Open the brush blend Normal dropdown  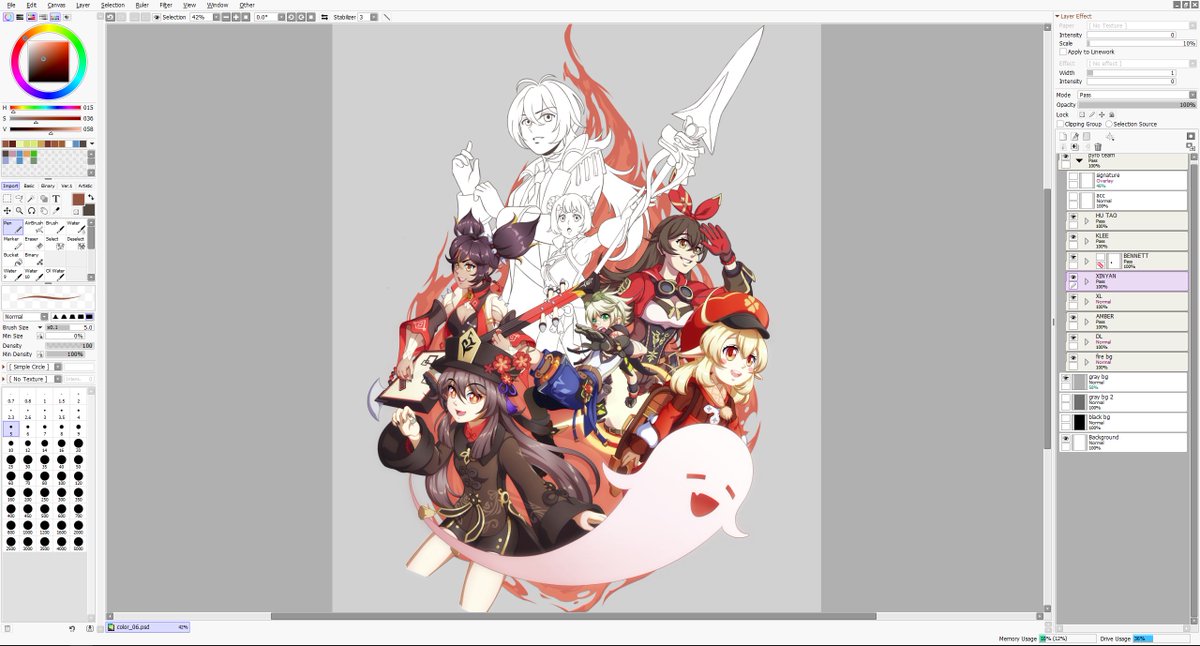point(24,317)
